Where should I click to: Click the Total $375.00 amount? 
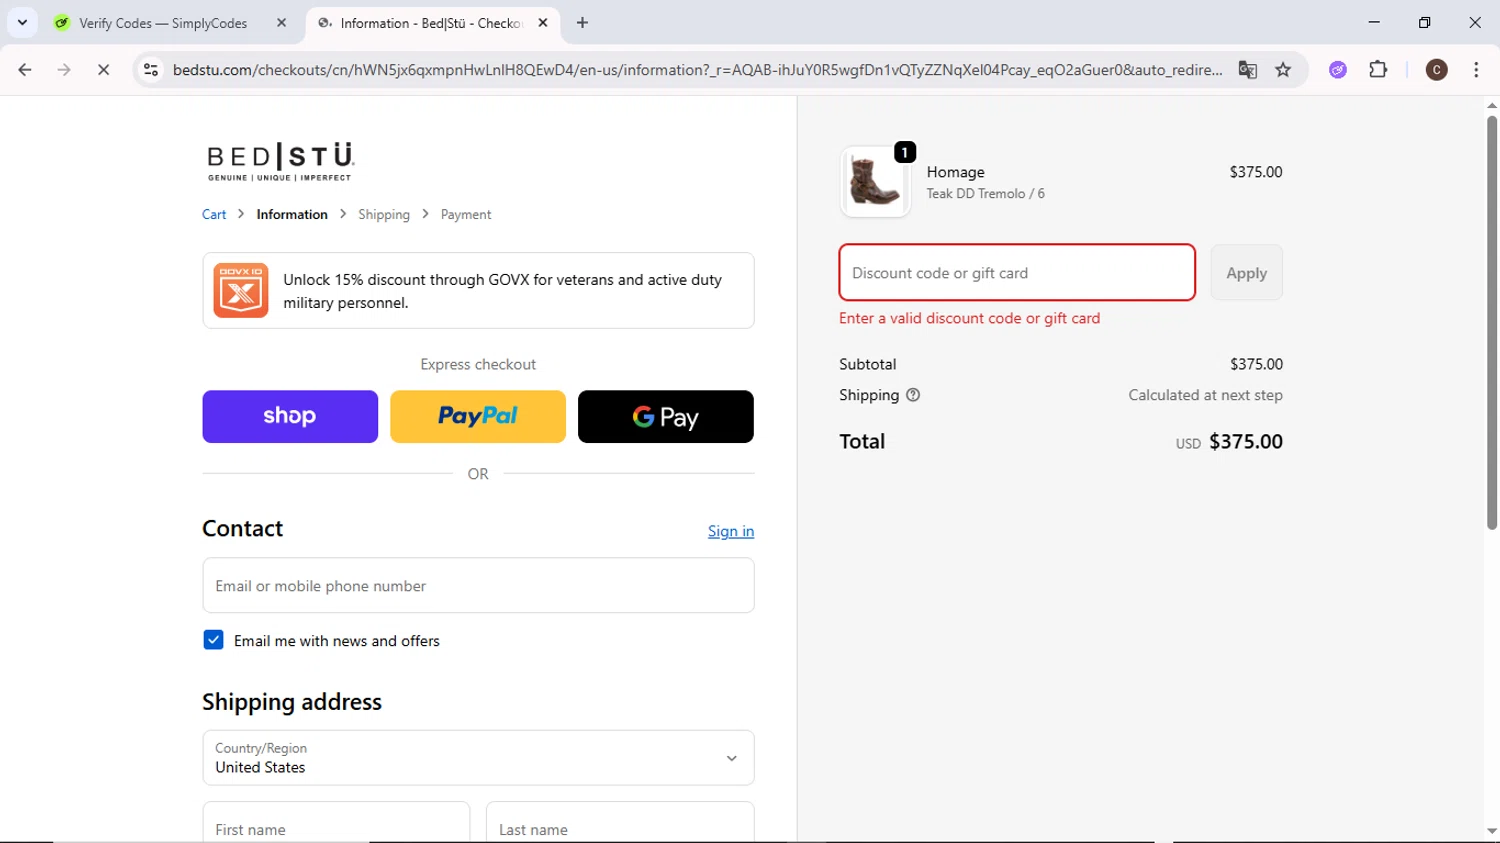1246,441
